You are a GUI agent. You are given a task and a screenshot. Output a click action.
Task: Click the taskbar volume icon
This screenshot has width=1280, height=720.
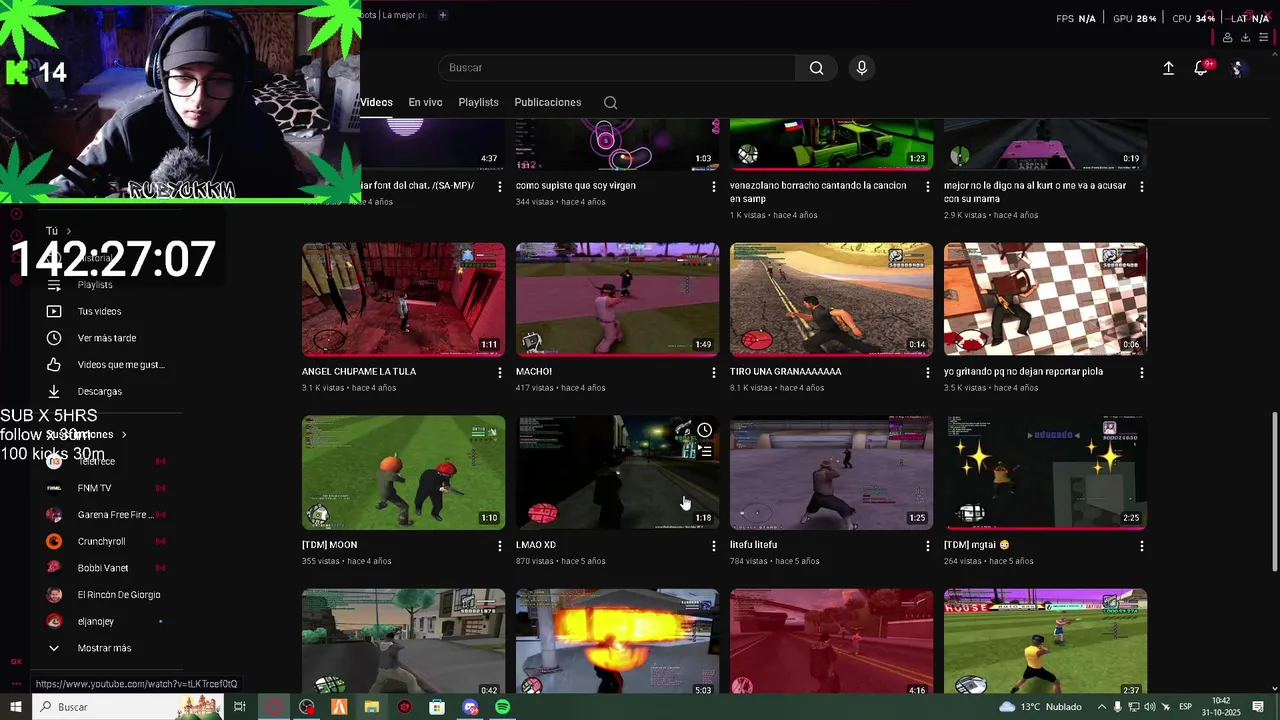[x=1151, y=707]
